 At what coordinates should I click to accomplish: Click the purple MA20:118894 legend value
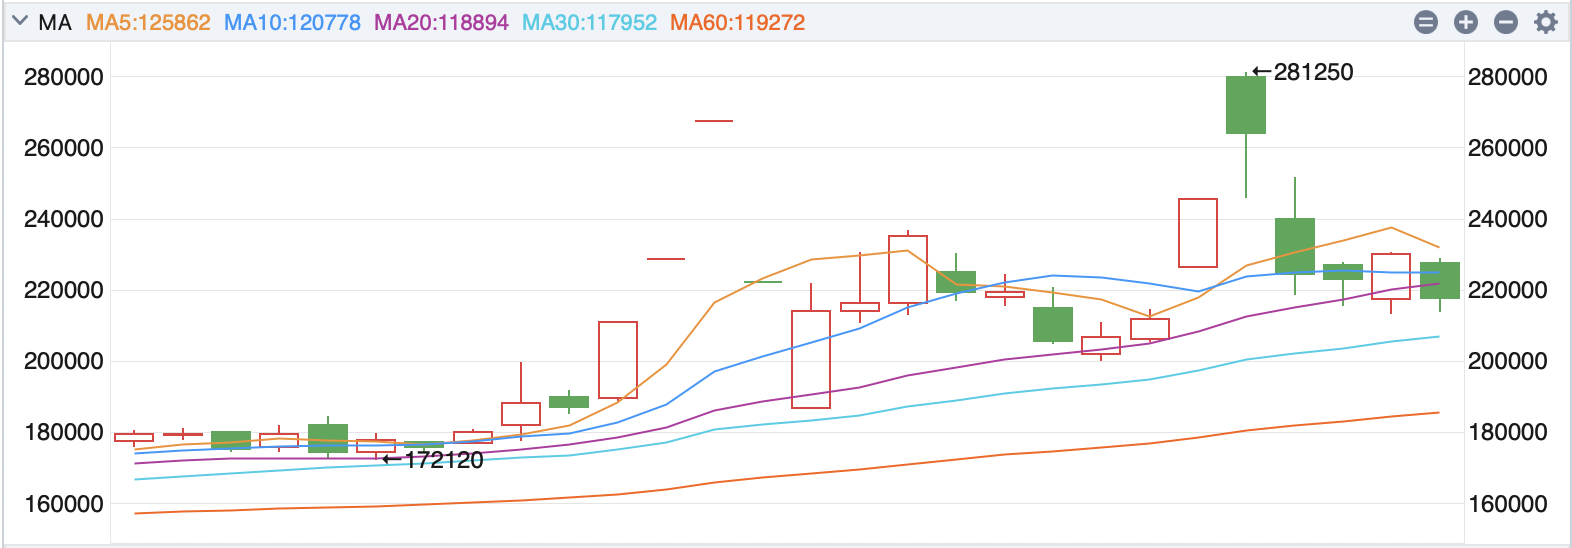pos(441,22)
